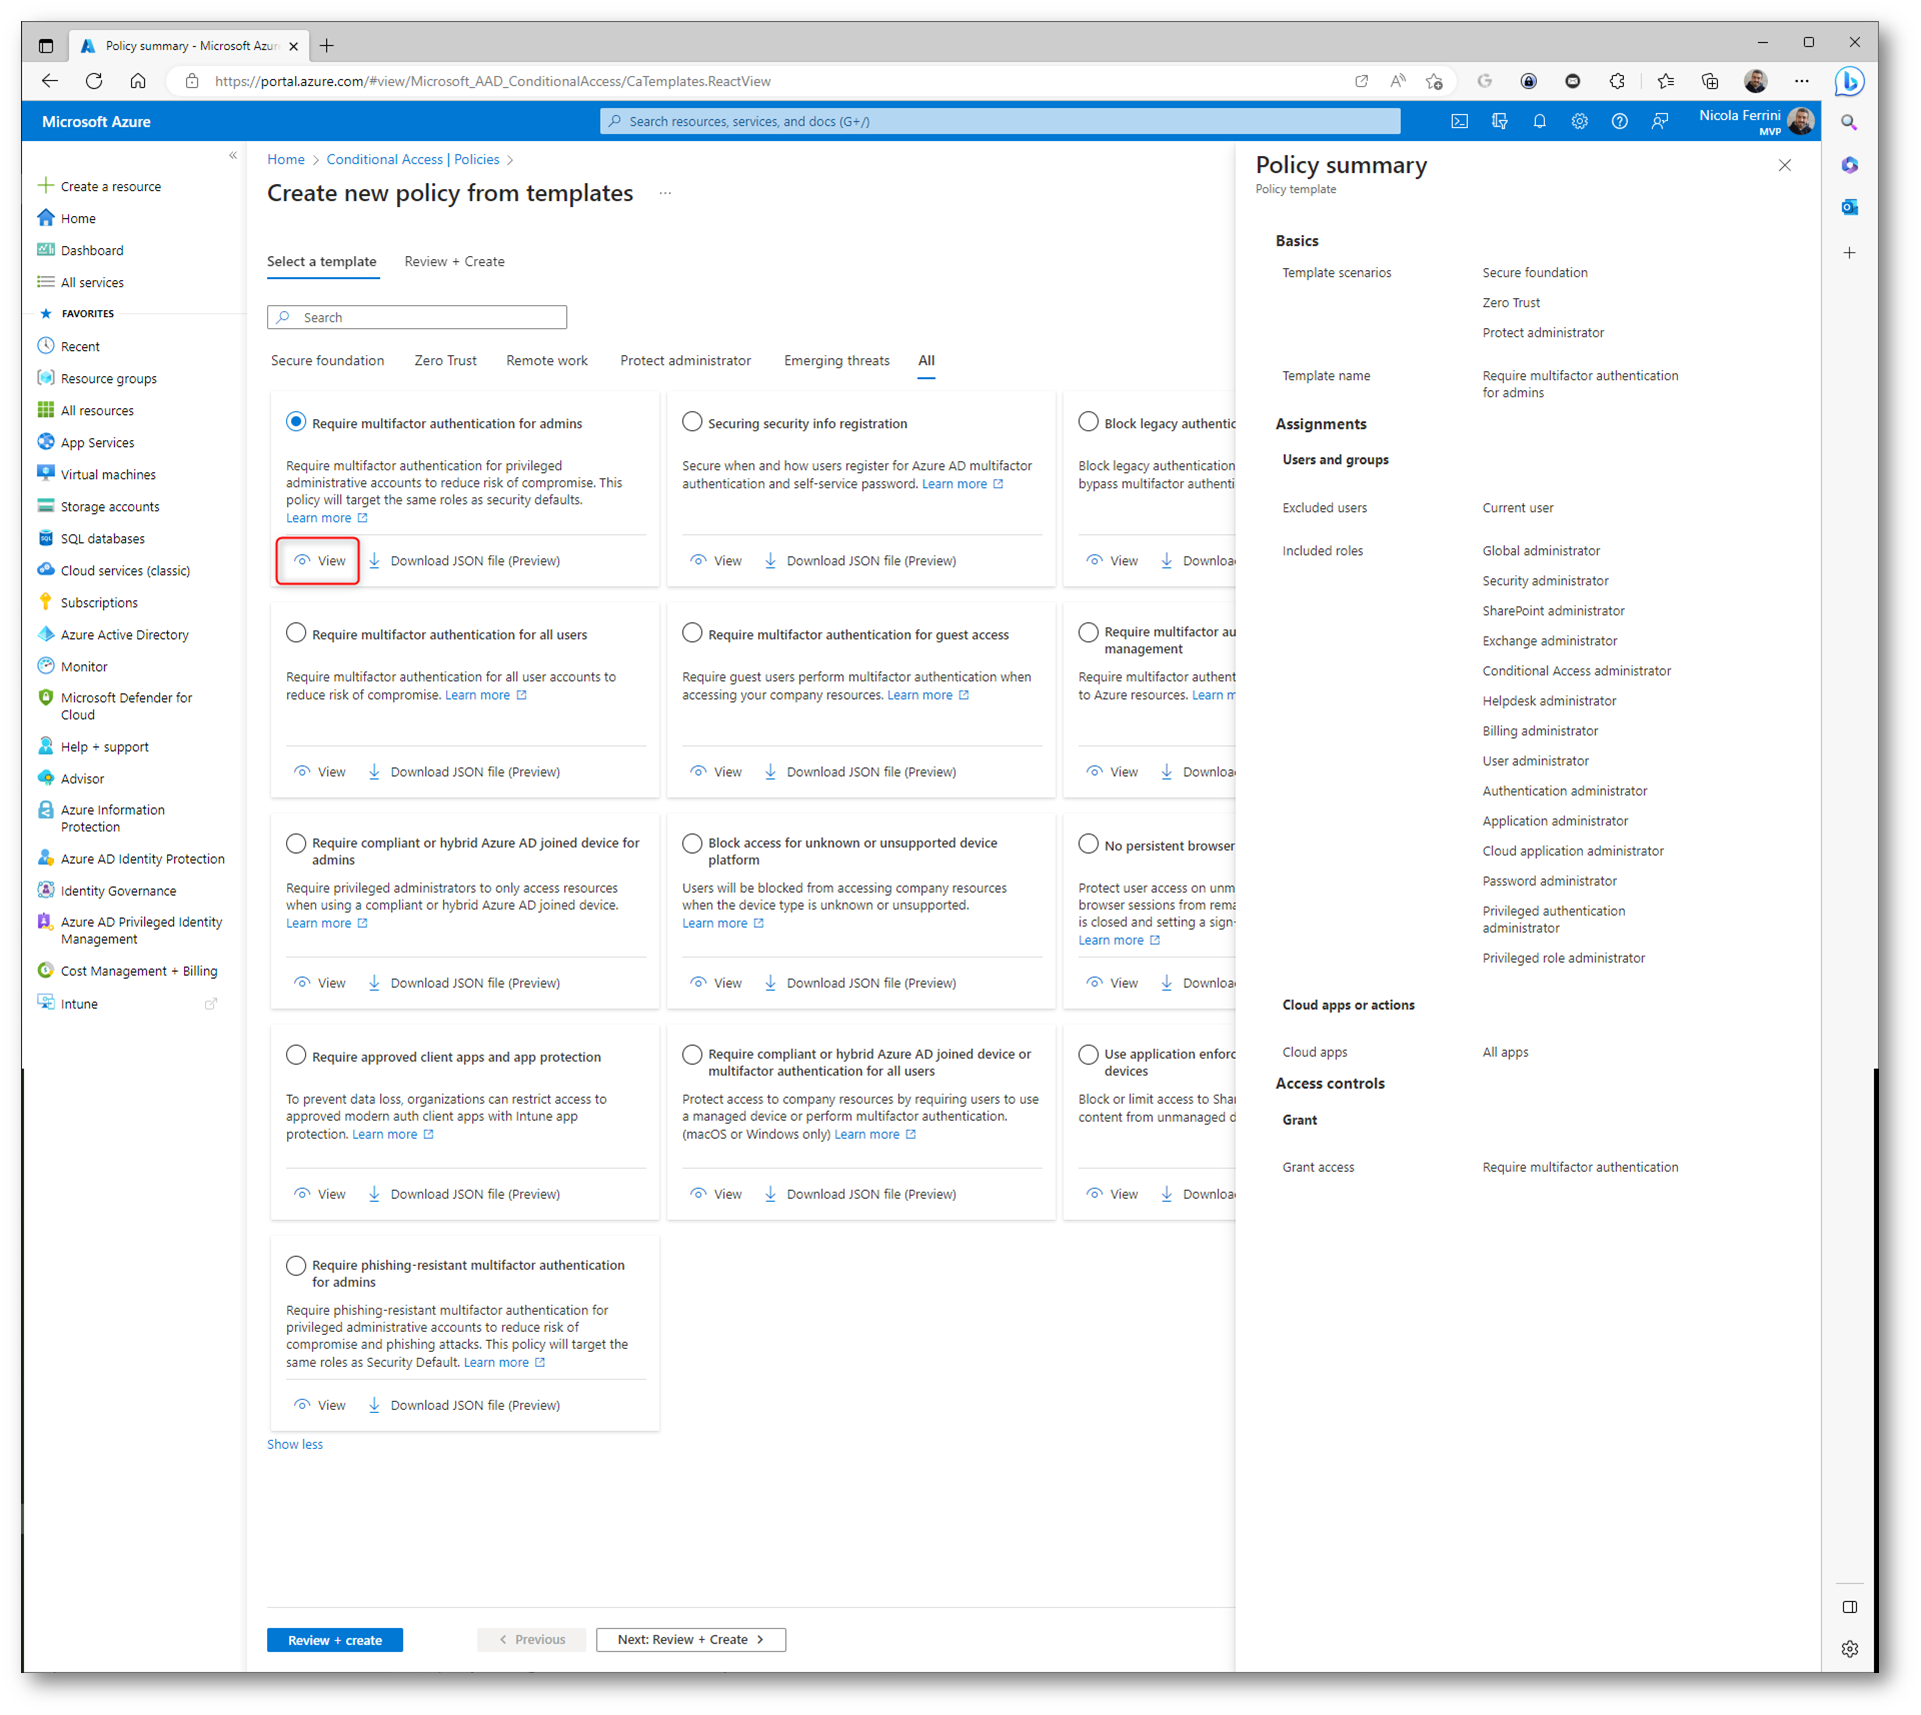This screenshot has width=1921, height=1715.
Task: Open portal Settings gear icon
Action: click(x=1579, y=121)
